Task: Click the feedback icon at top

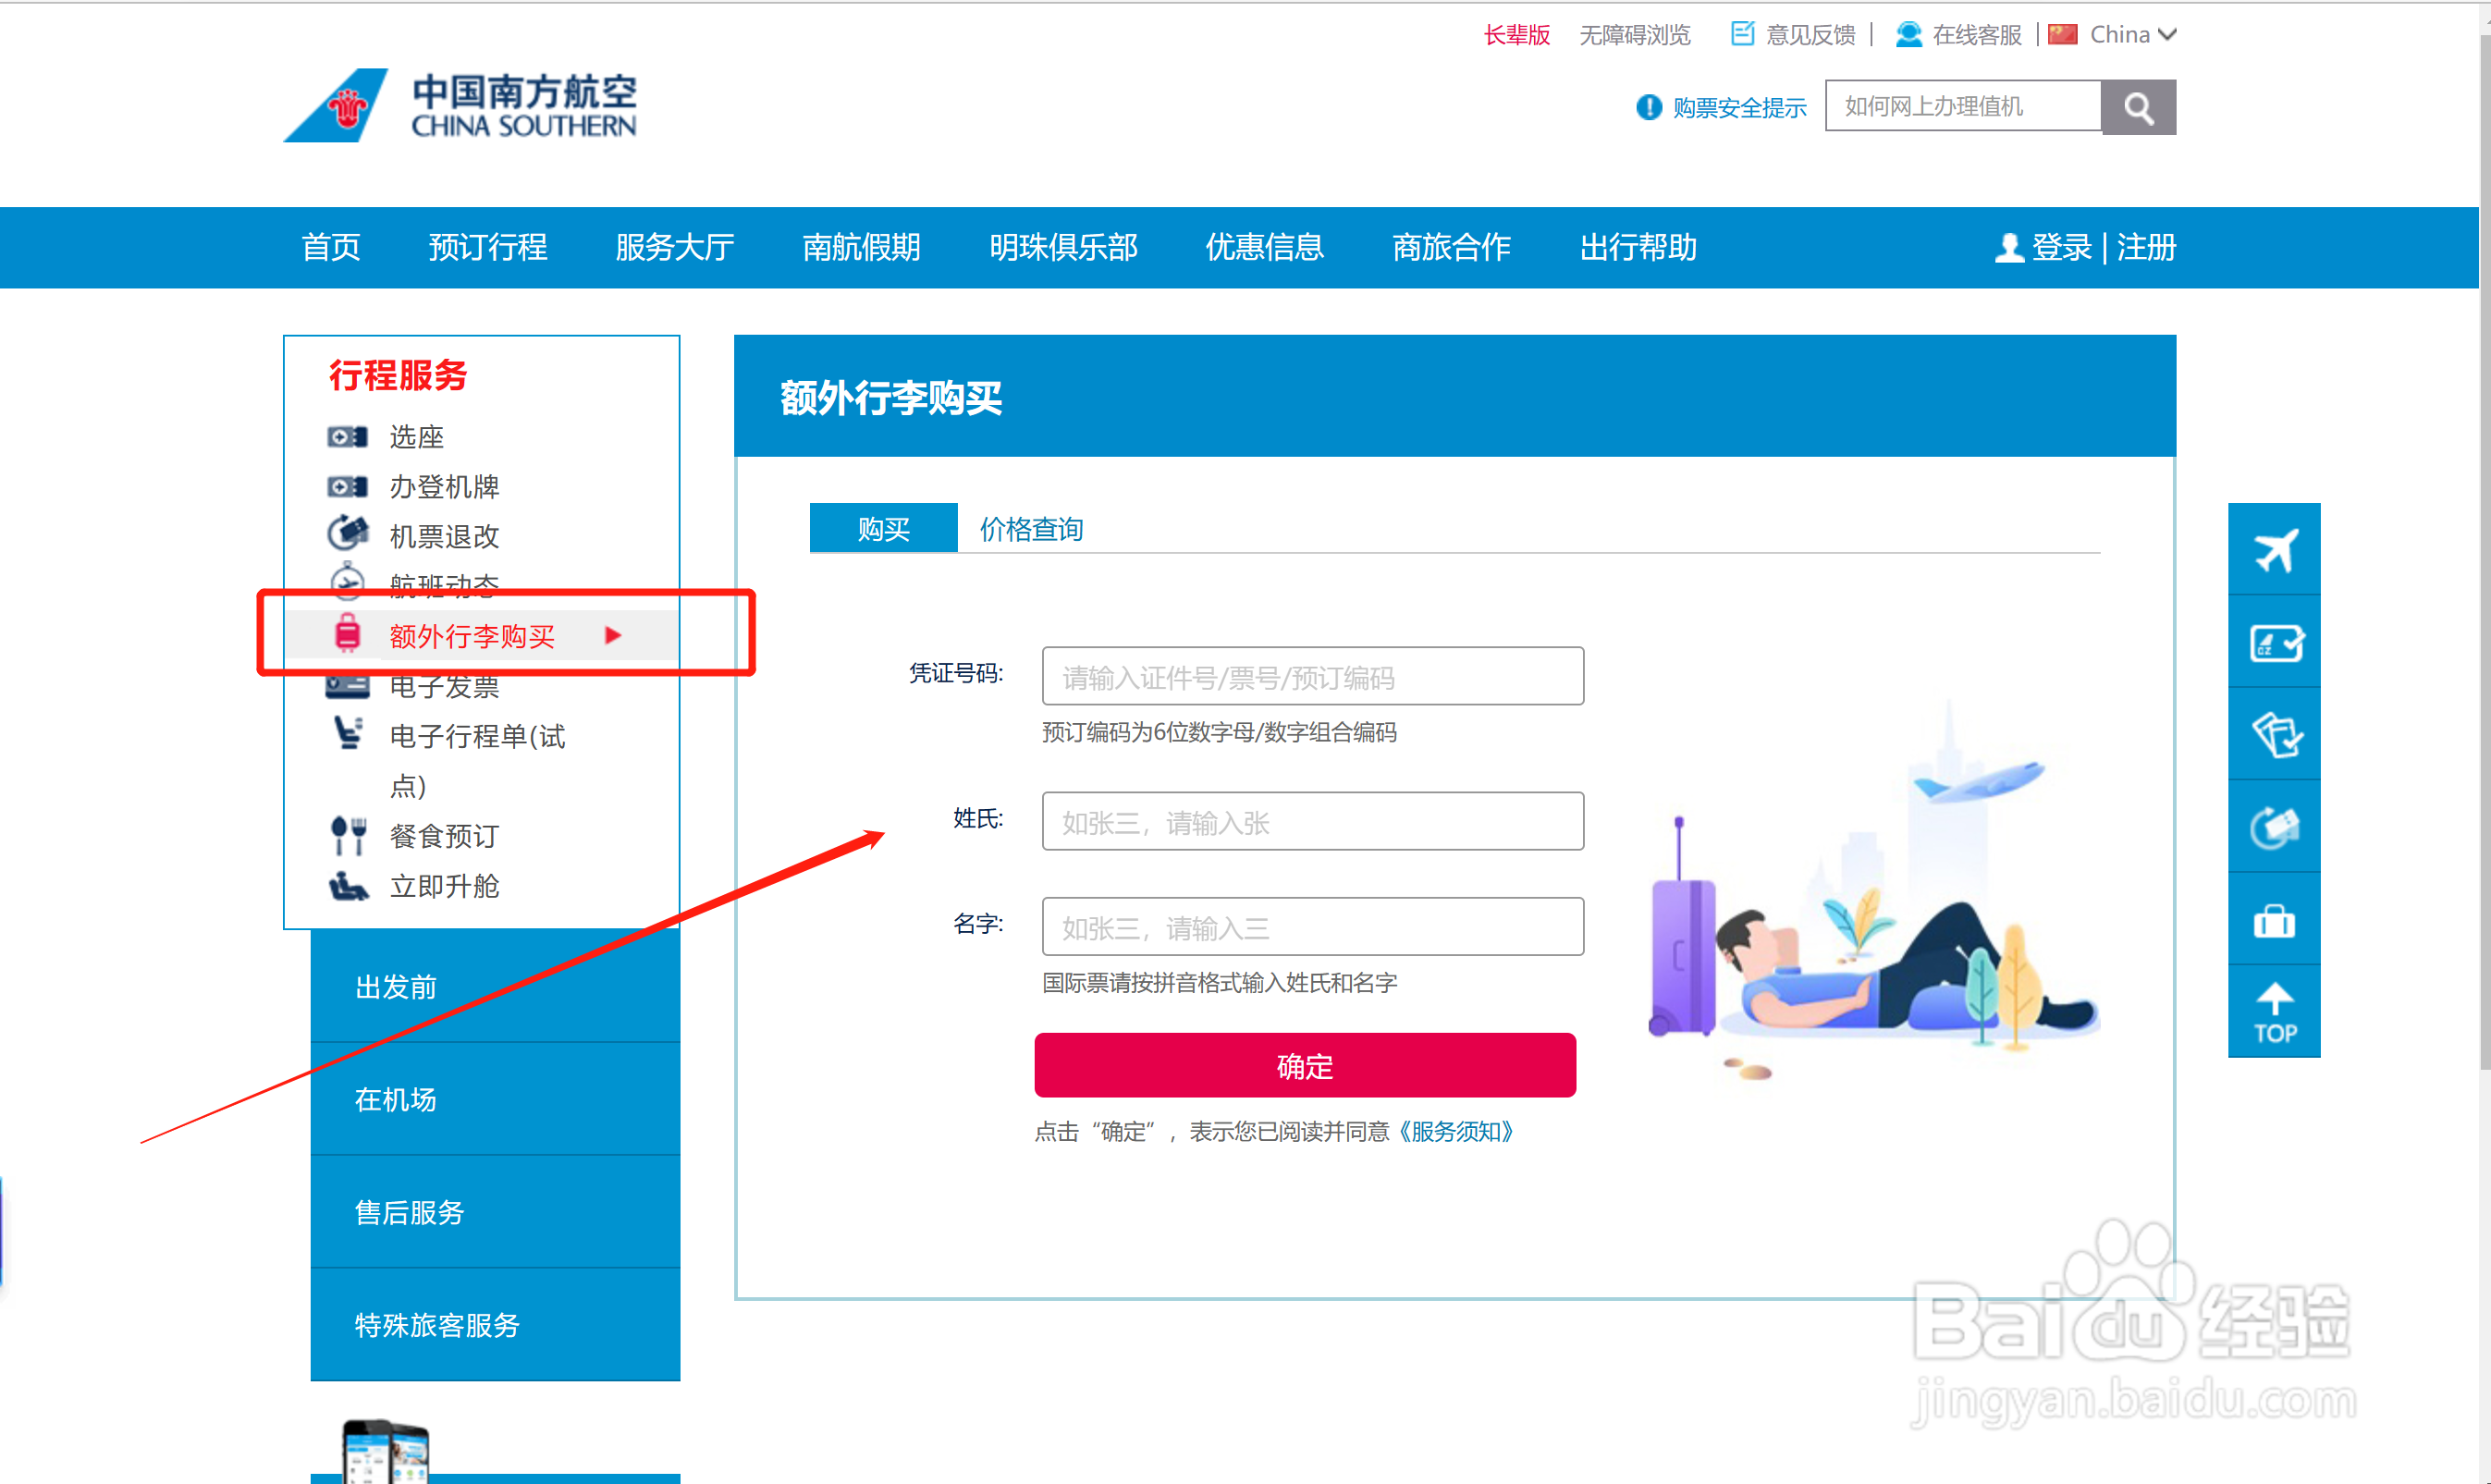Action: [x=1742, y=35]
